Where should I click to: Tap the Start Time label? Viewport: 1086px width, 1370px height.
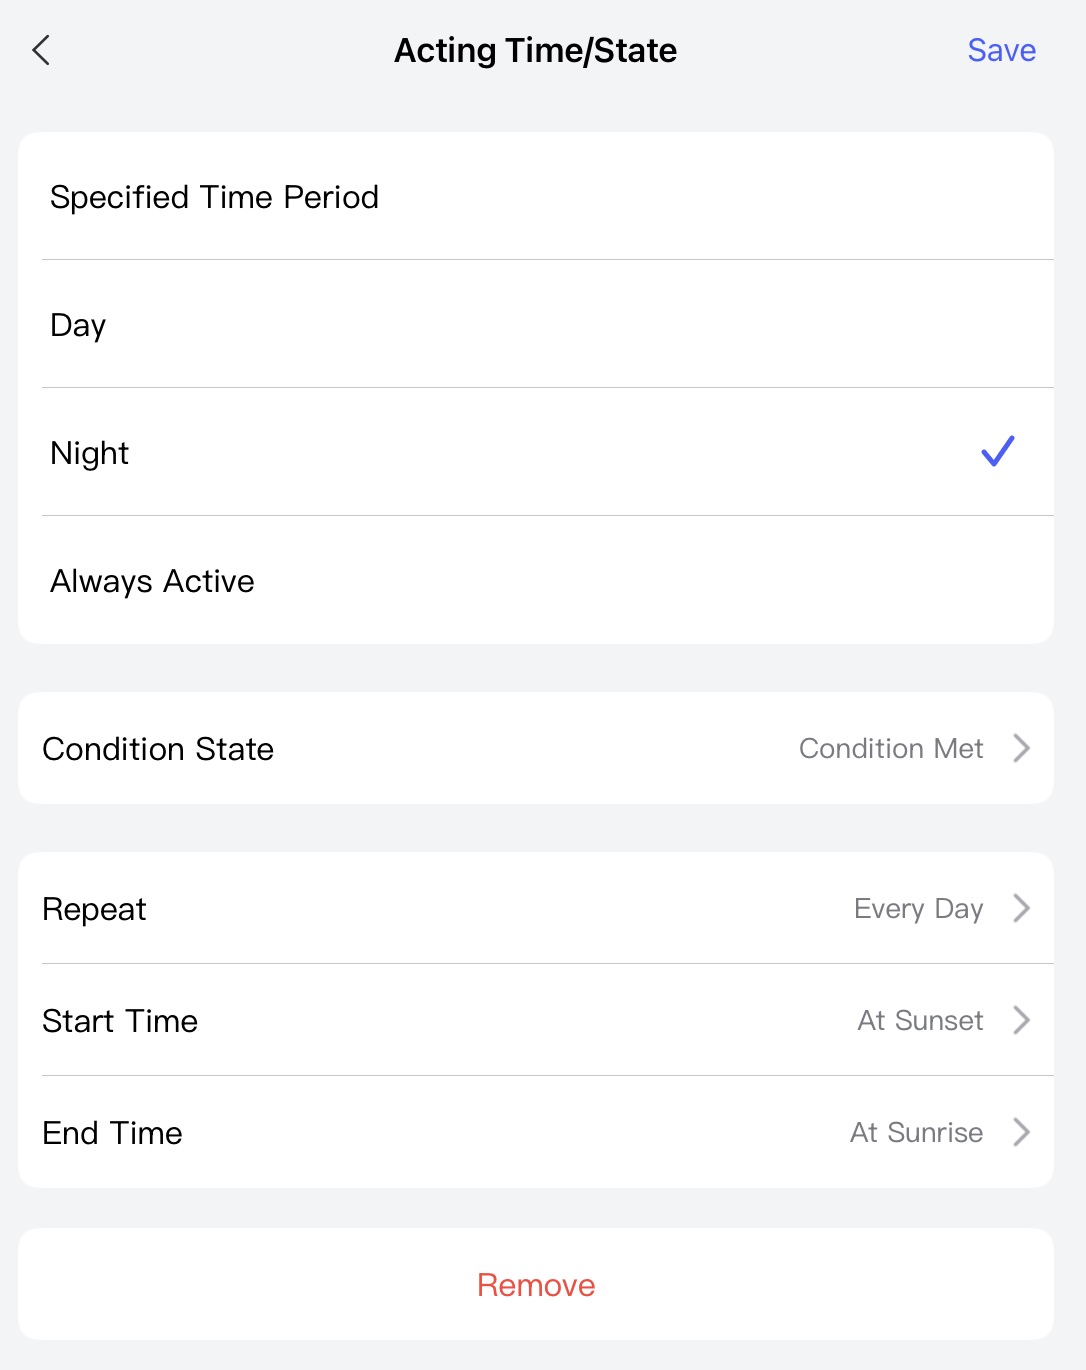(120, 1021)
